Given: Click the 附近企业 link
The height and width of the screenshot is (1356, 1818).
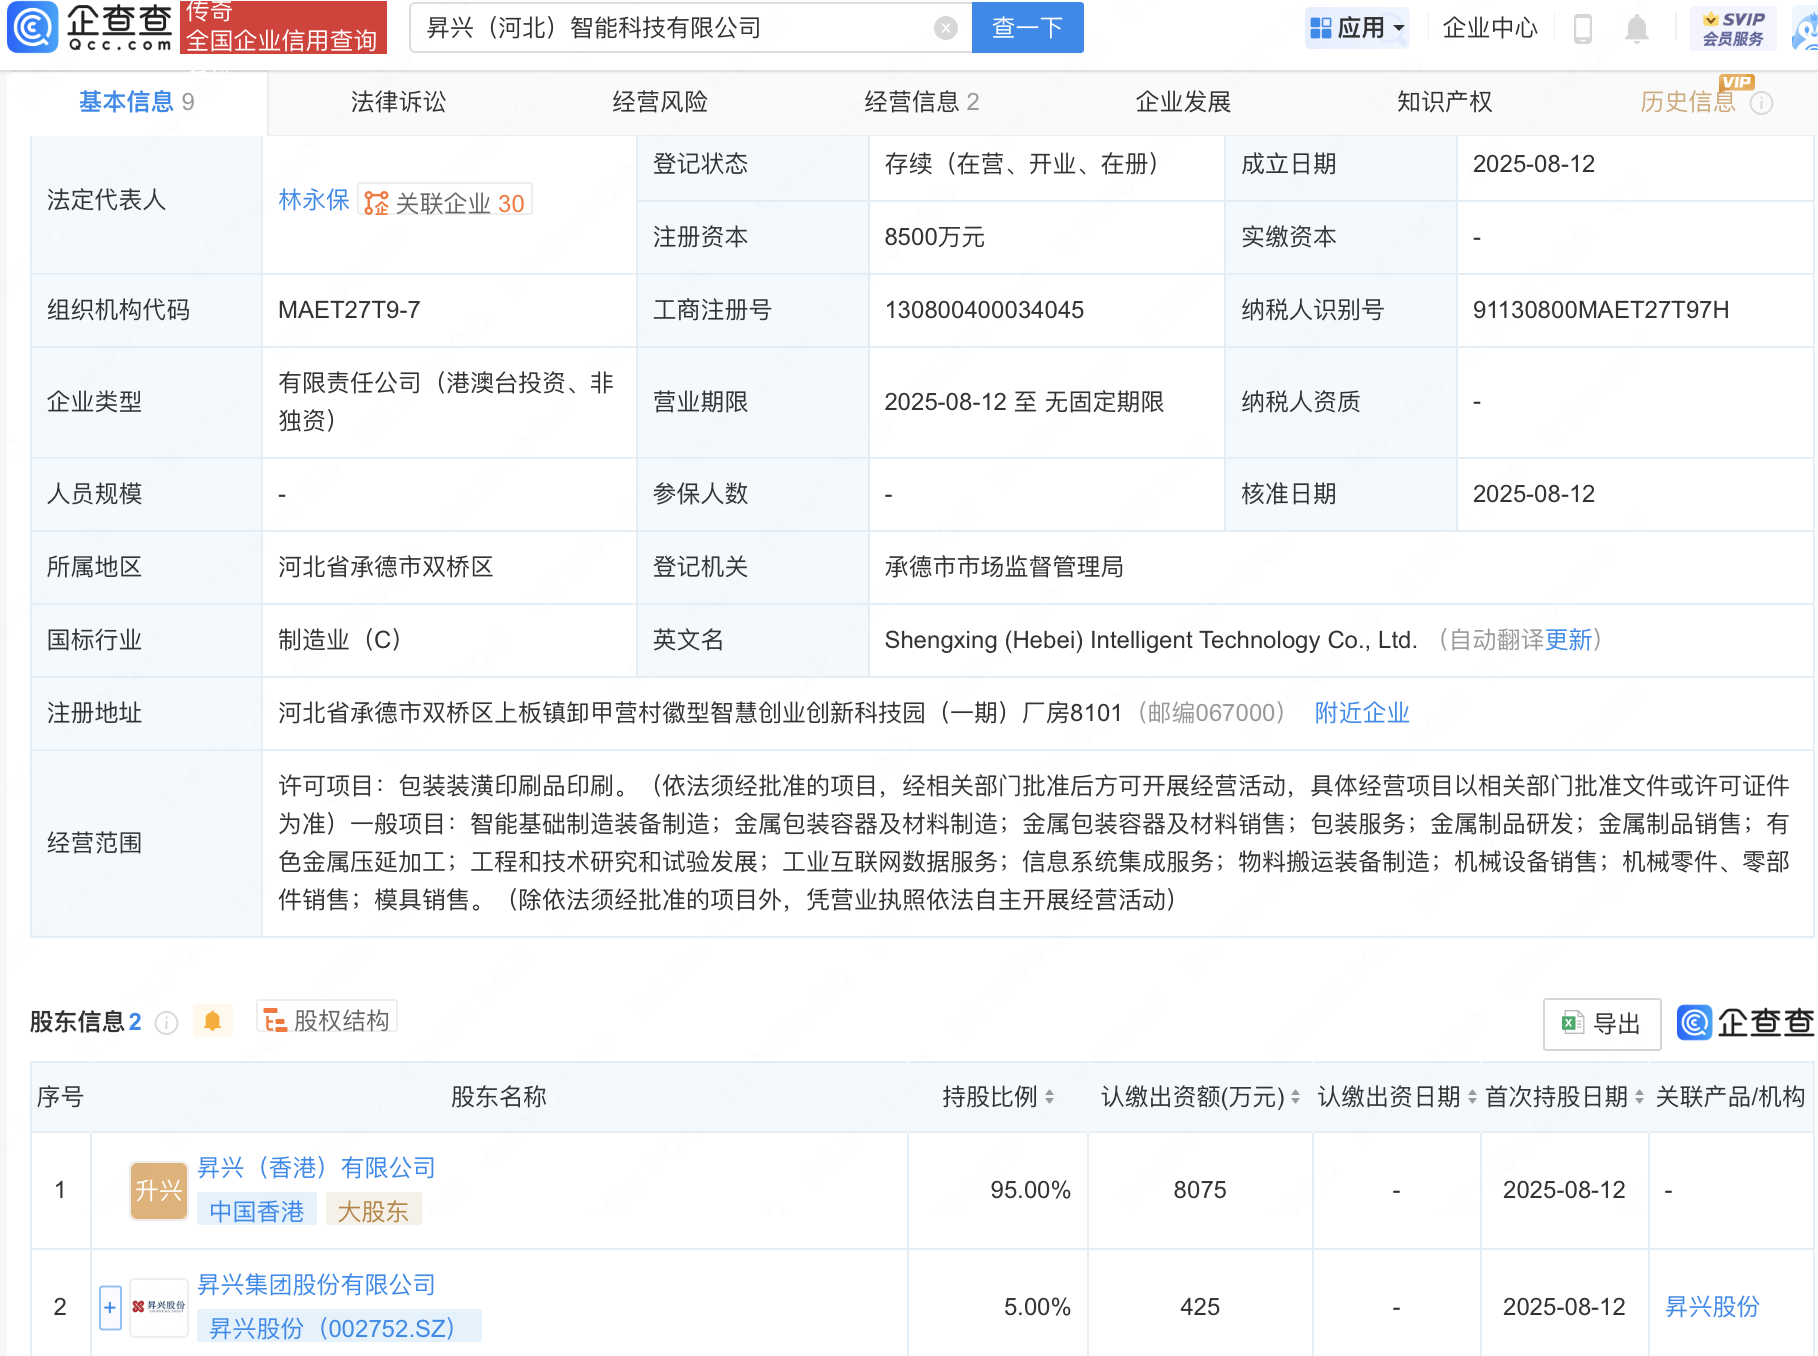Looking at the screenshot, I should point(1361,713).
